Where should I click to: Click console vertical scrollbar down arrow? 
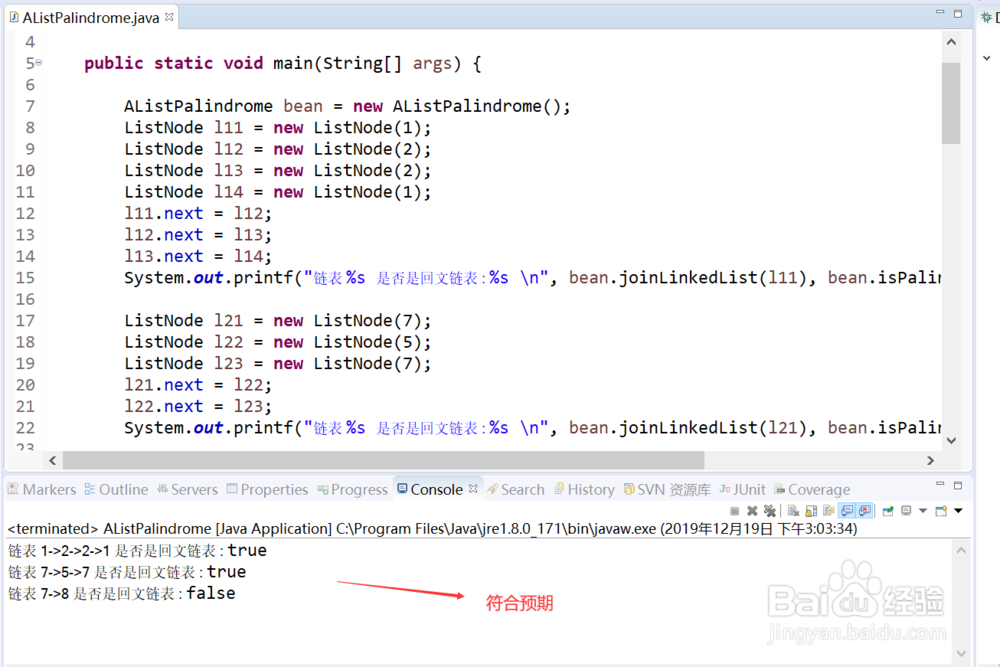pos(962,653)
